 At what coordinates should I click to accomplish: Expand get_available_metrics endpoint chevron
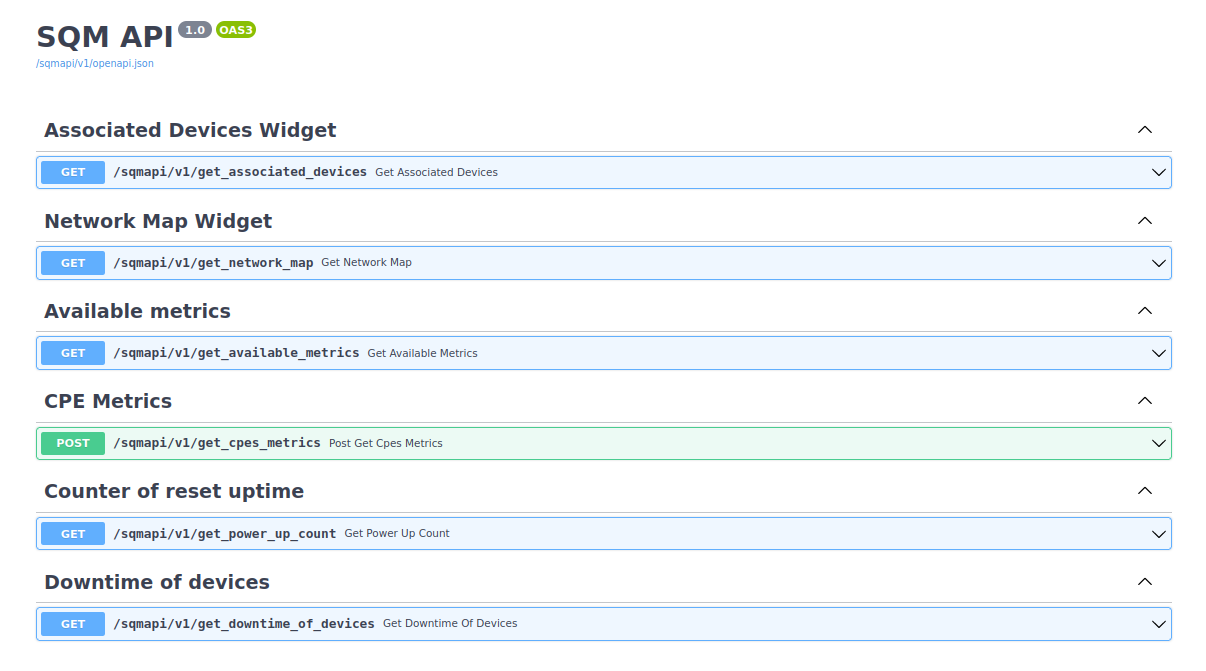[x=1158, y=353]
